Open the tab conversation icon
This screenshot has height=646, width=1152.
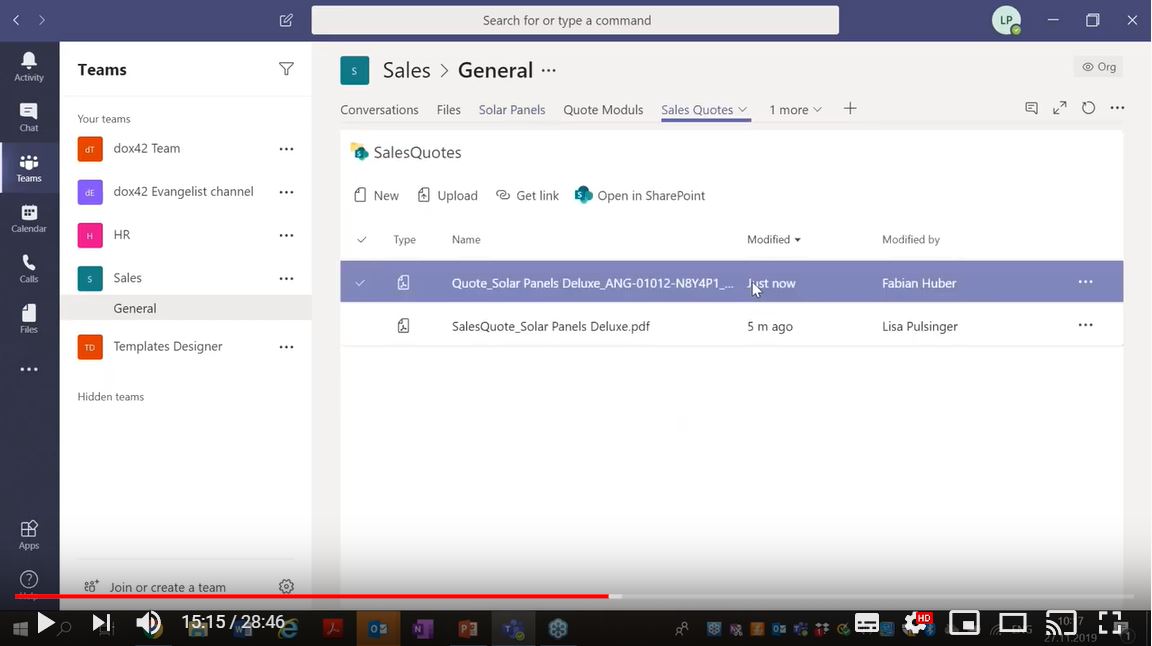(1032, 108)
